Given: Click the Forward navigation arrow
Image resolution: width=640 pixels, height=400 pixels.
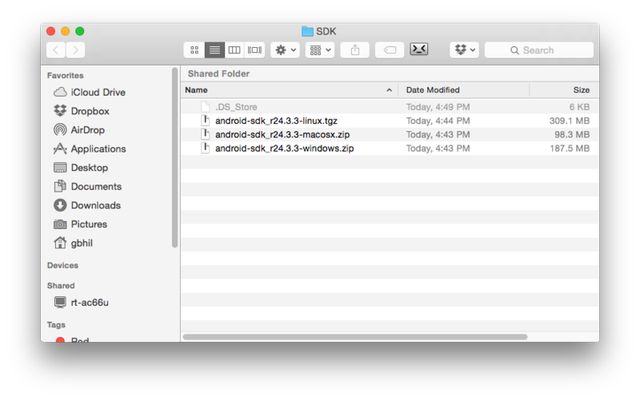Looking at the screenshot, I should coord(76,50).
